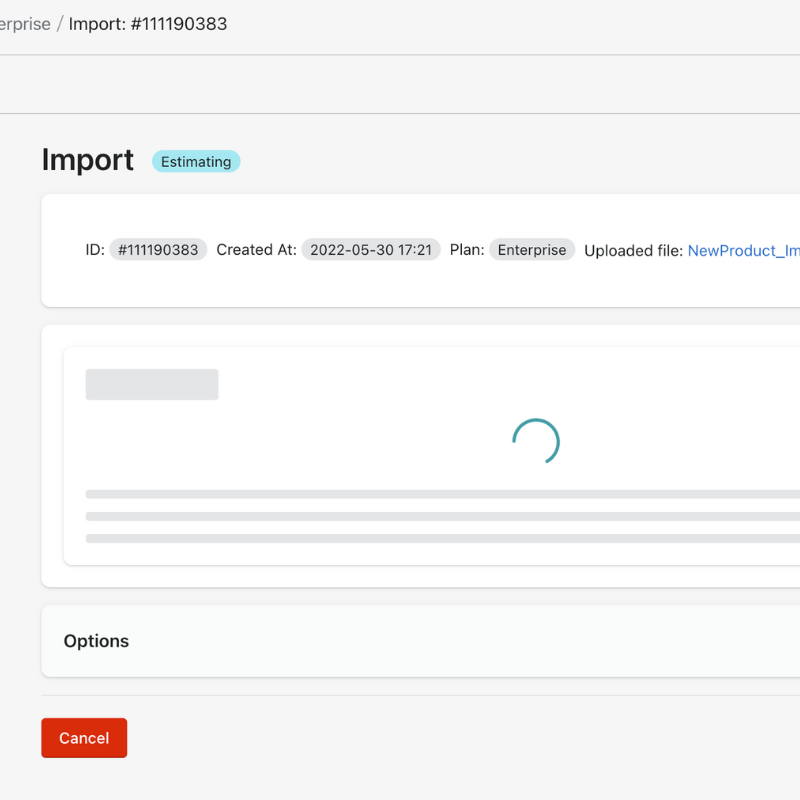Click the Enterprise plan tag
This screenshot has height=800, width=800.
(532, 250)
